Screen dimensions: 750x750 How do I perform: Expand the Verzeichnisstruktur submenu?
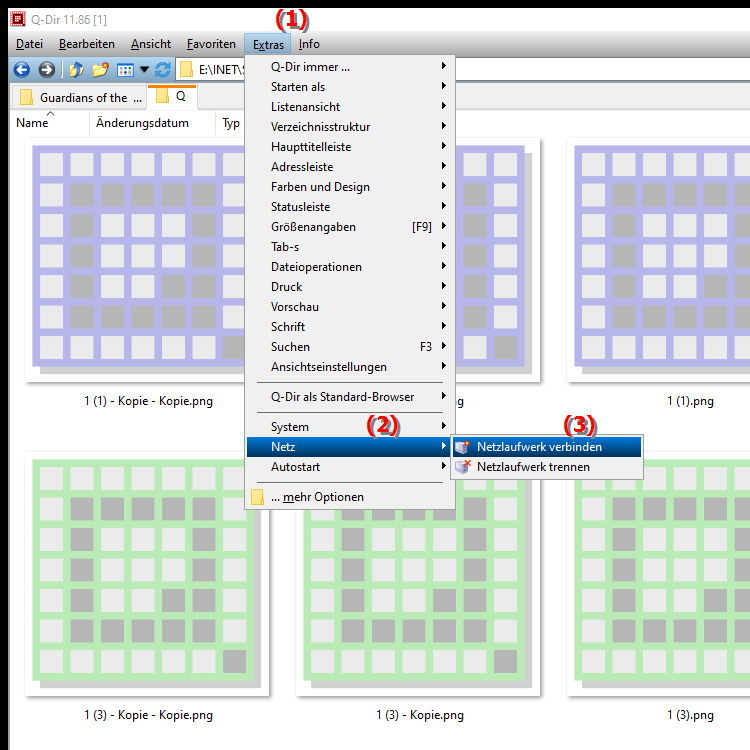click(x=350, y=127)
